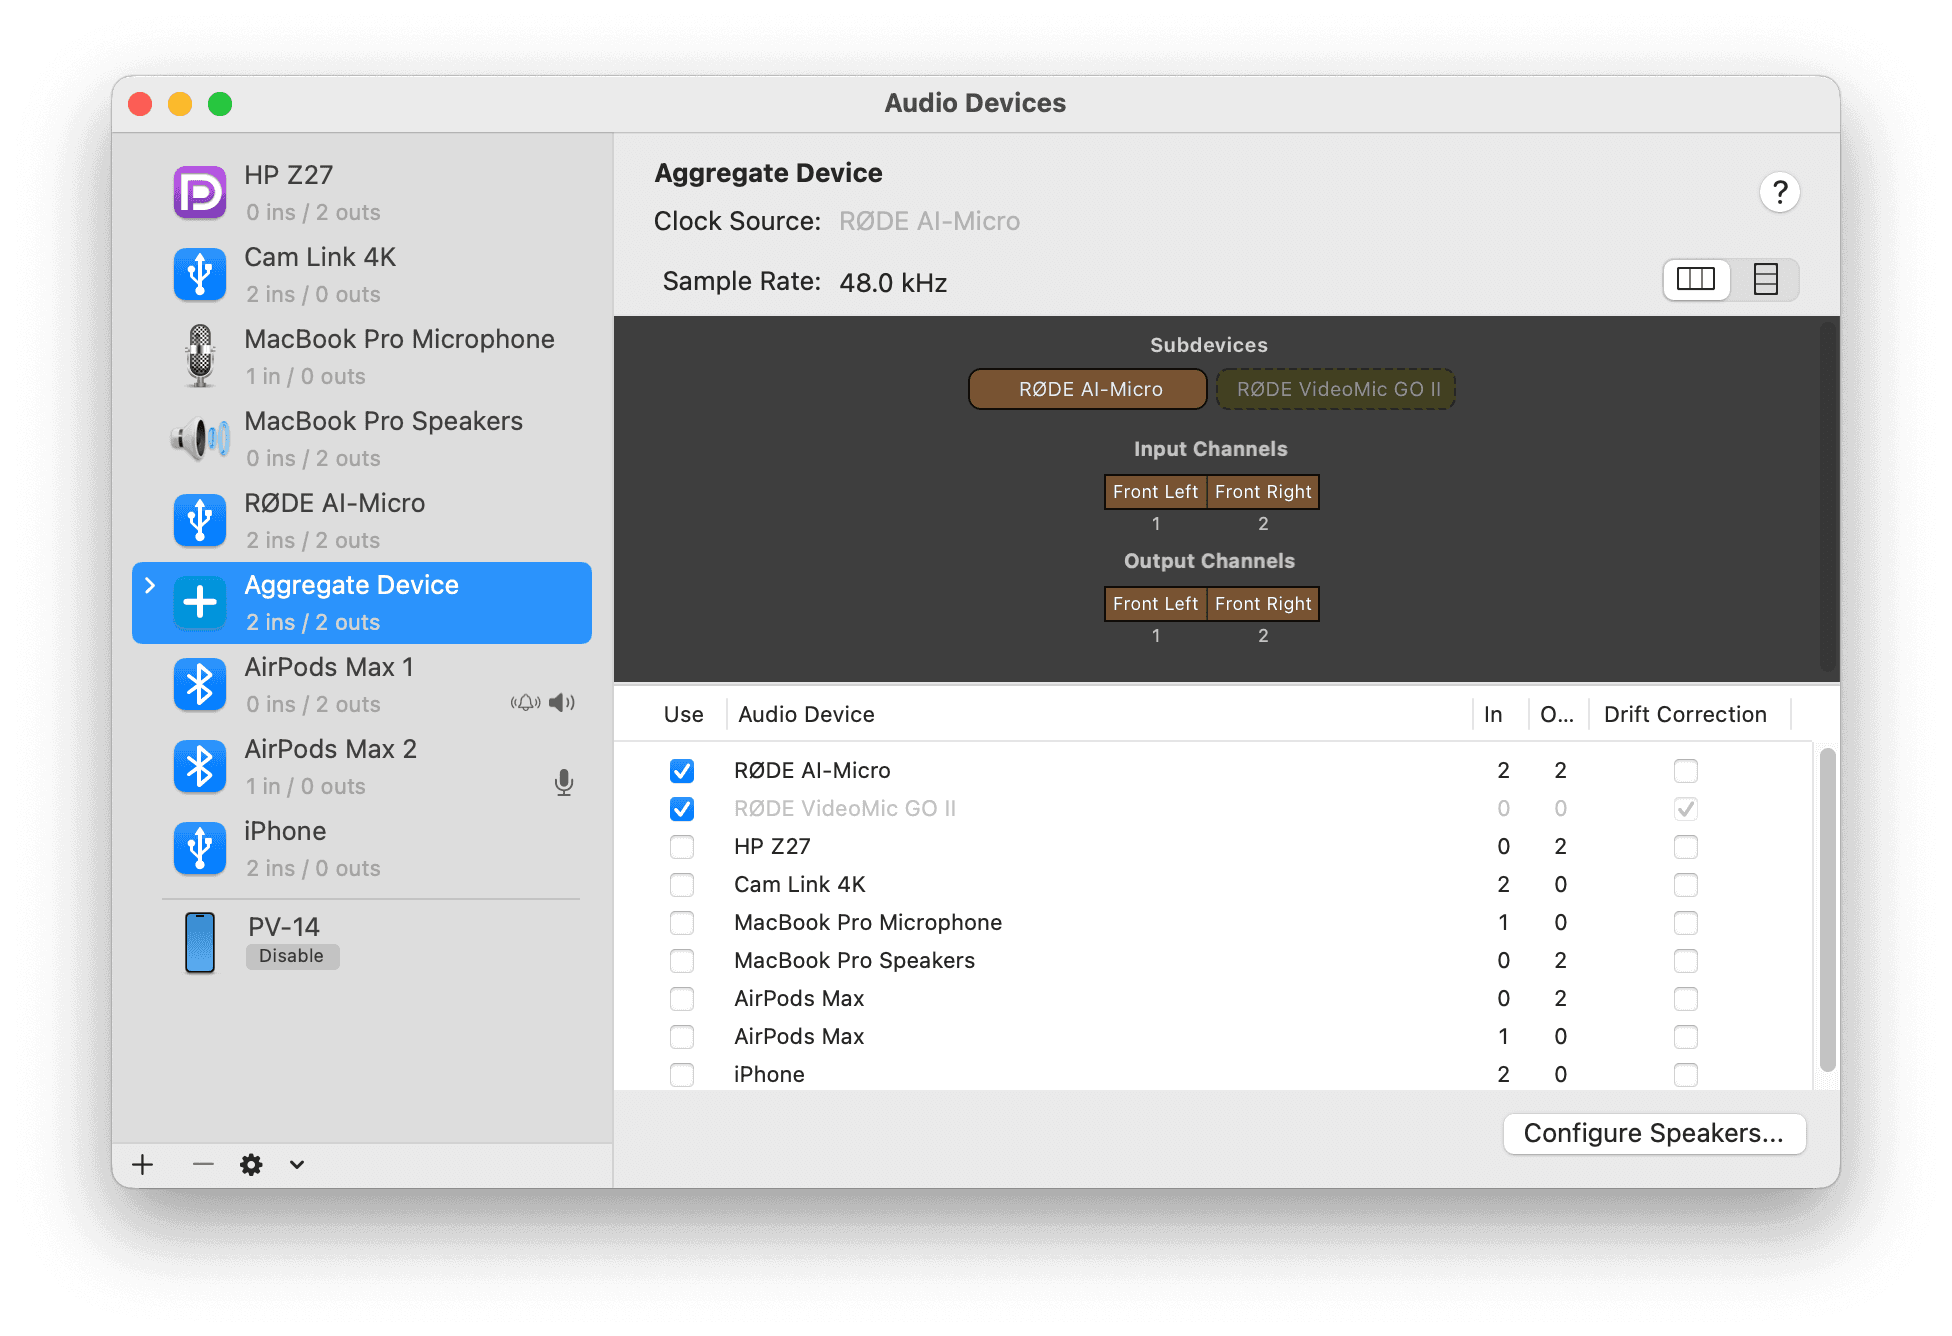Uncheck Use for RØDE AI-Micro
The width and height of the screenshot is (1952, 1336).
click(682, 771)
